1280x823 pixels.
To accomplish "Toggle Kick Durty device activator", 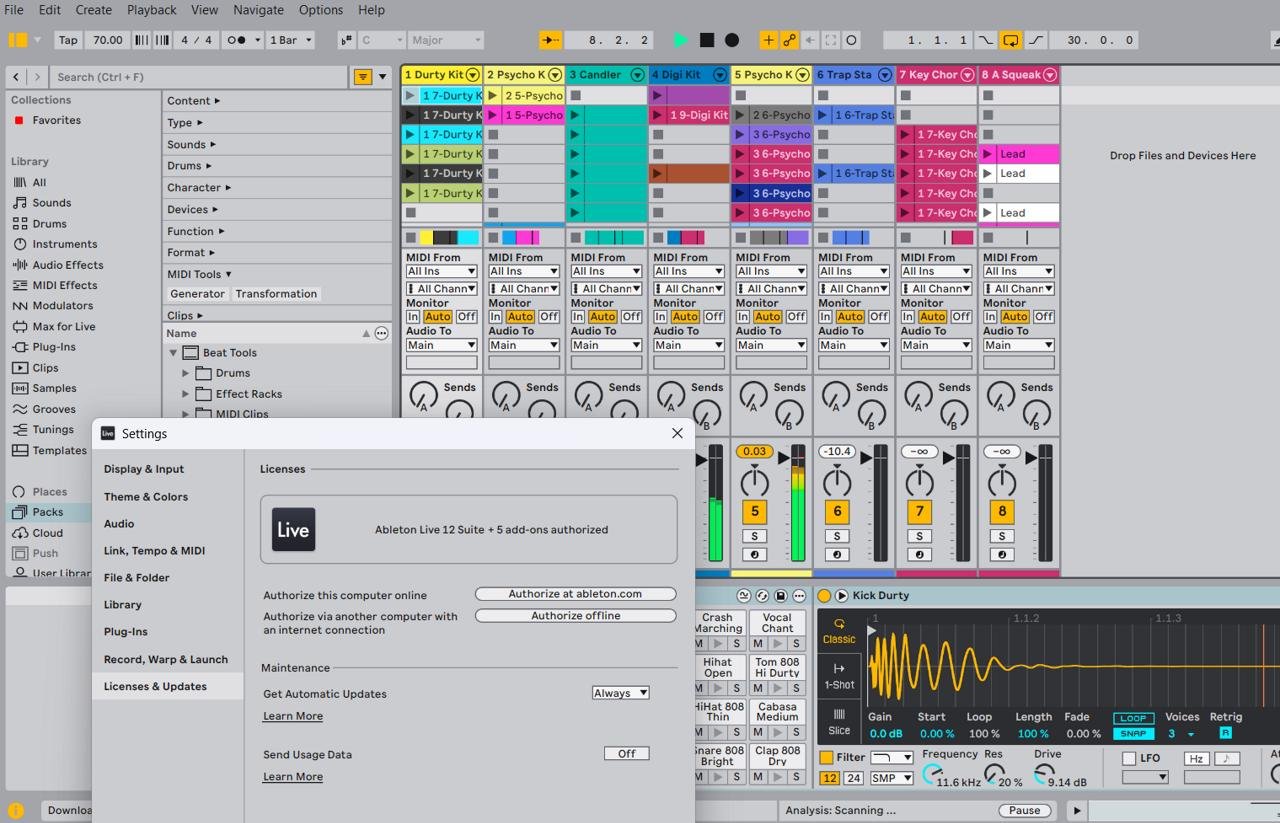I will click(x=824, y=596).
